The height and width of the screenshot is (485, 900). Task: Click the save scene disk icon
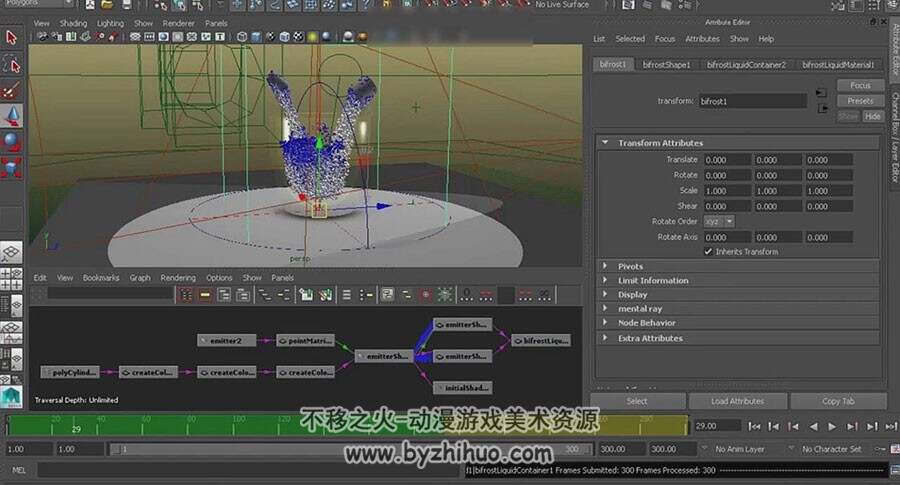click(126, 5)
